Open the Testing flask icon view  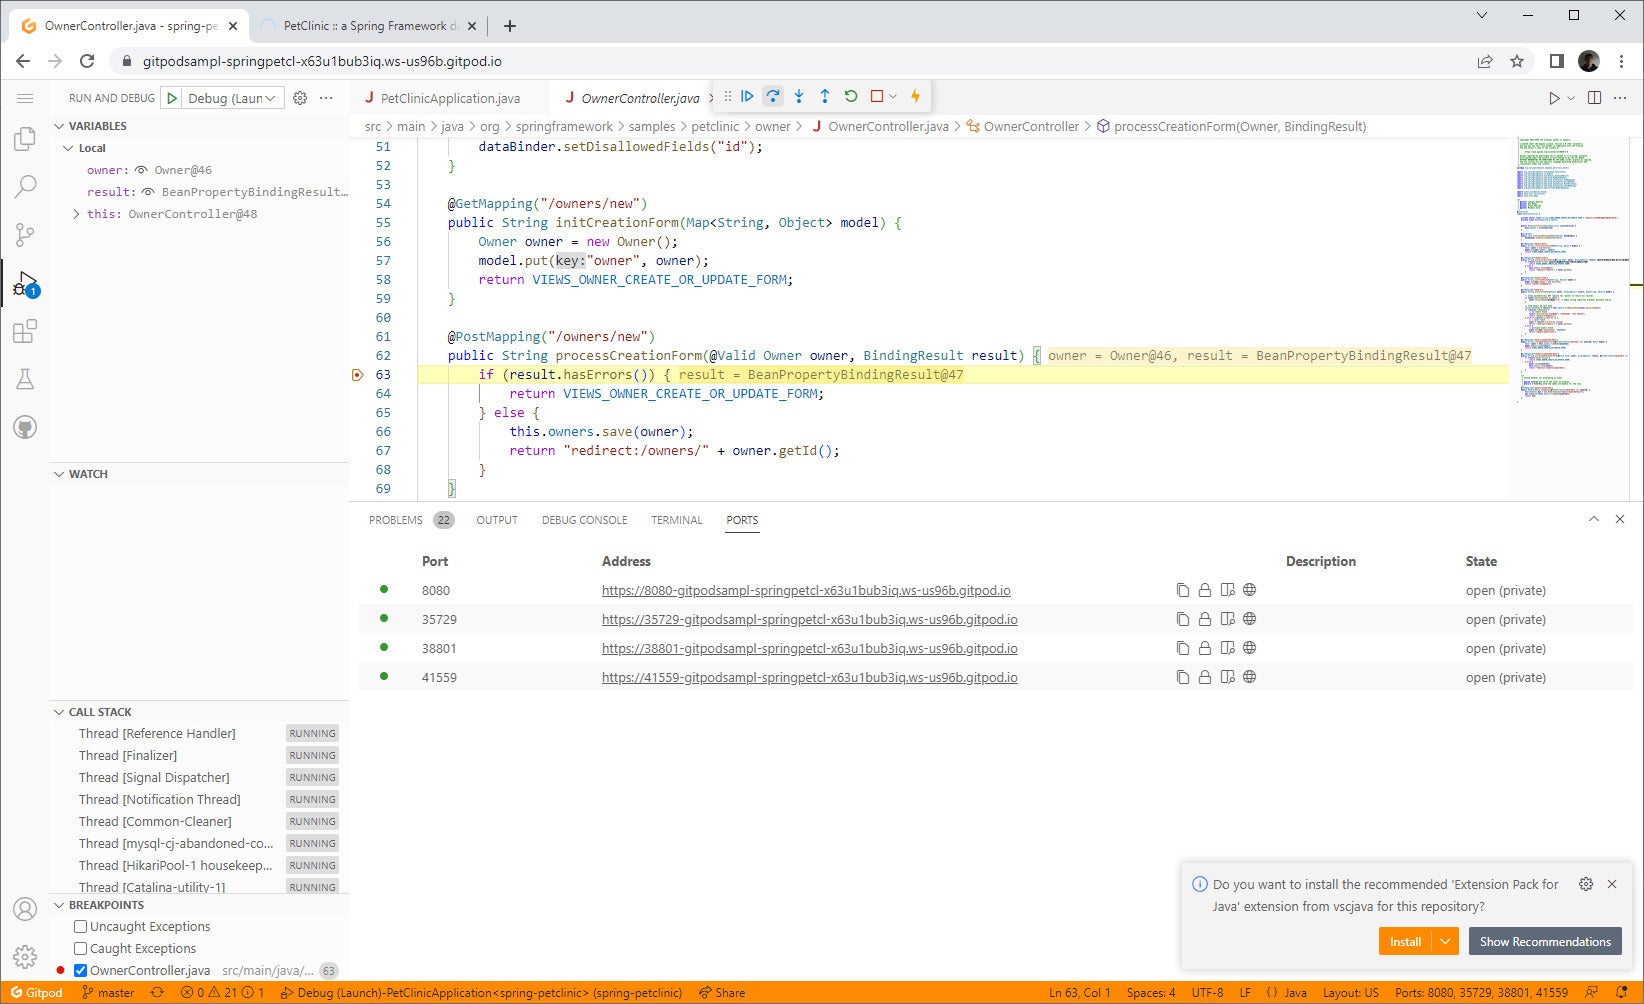[x=25, y=379]
